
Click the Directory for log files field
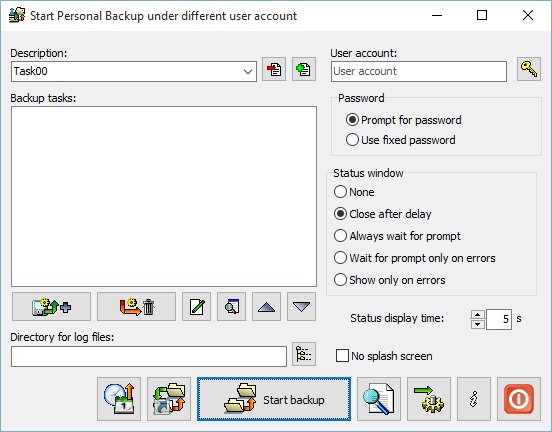point(149,356)
